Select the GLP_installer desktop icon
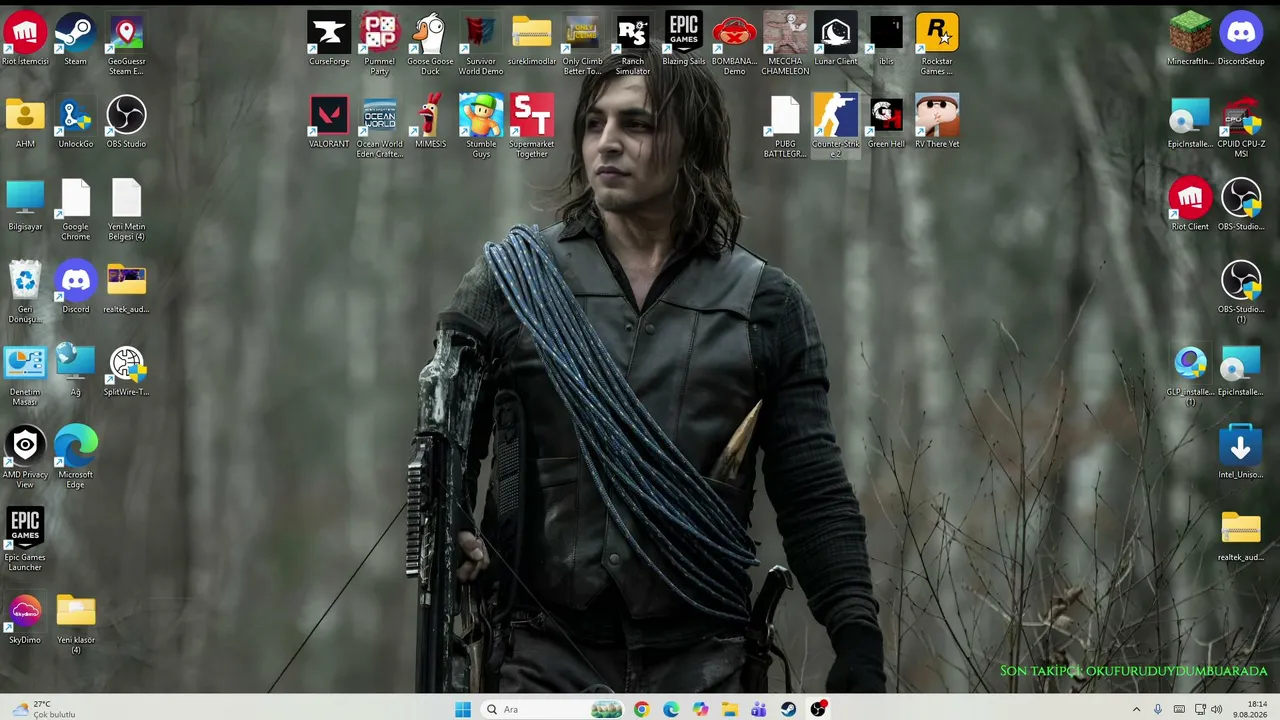Screen dimensions: 1280x720 click(x=1190, y=376)
